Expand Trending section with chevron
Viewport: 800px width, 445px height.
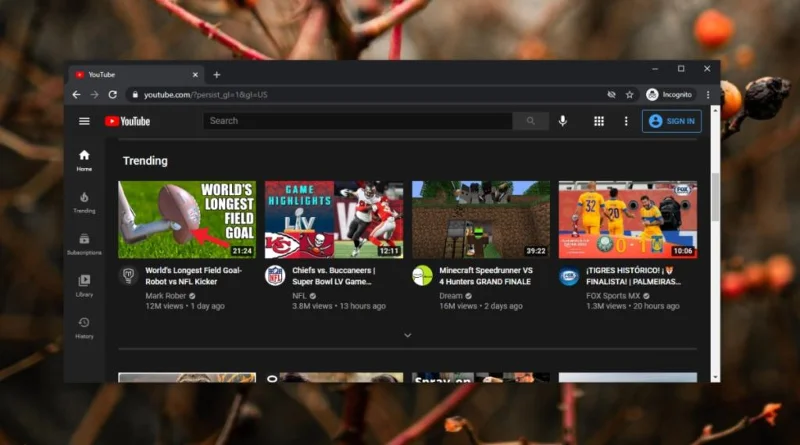click(x=408, y=335)
